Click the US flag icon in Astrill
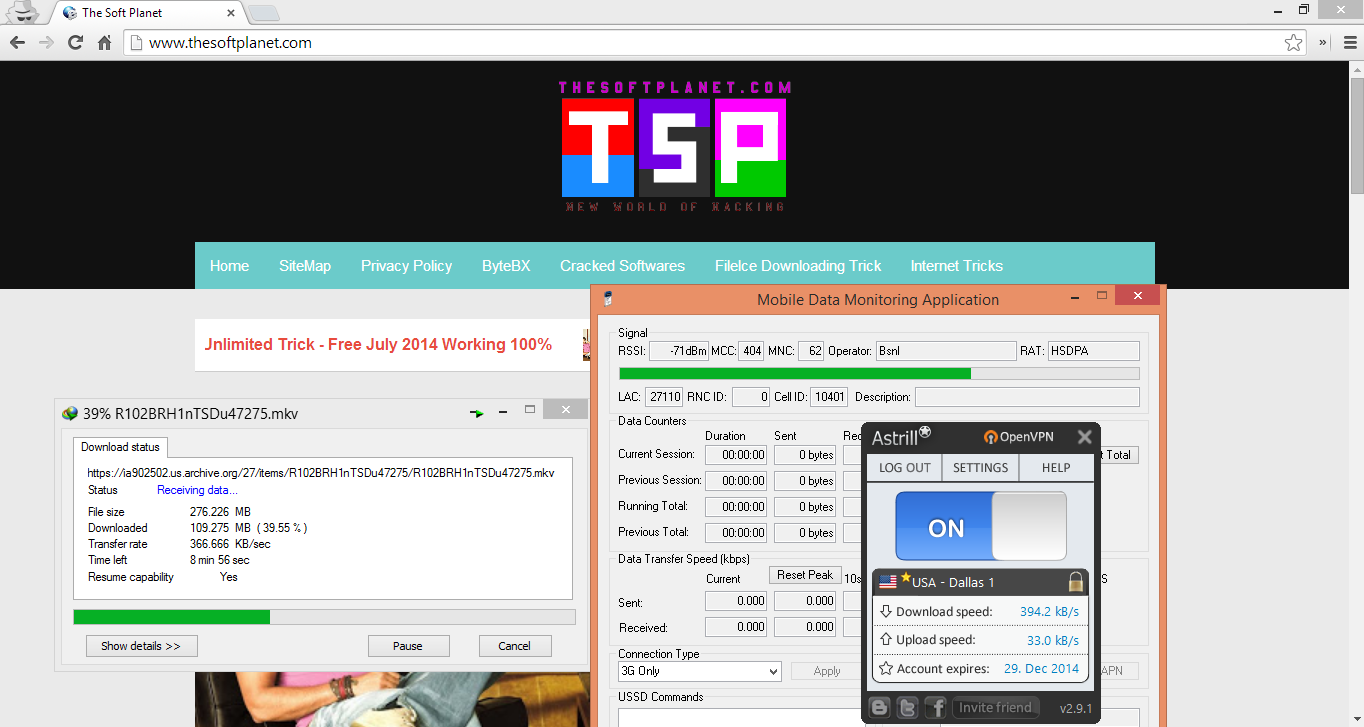1364x727 pixels. click(888, 582)
